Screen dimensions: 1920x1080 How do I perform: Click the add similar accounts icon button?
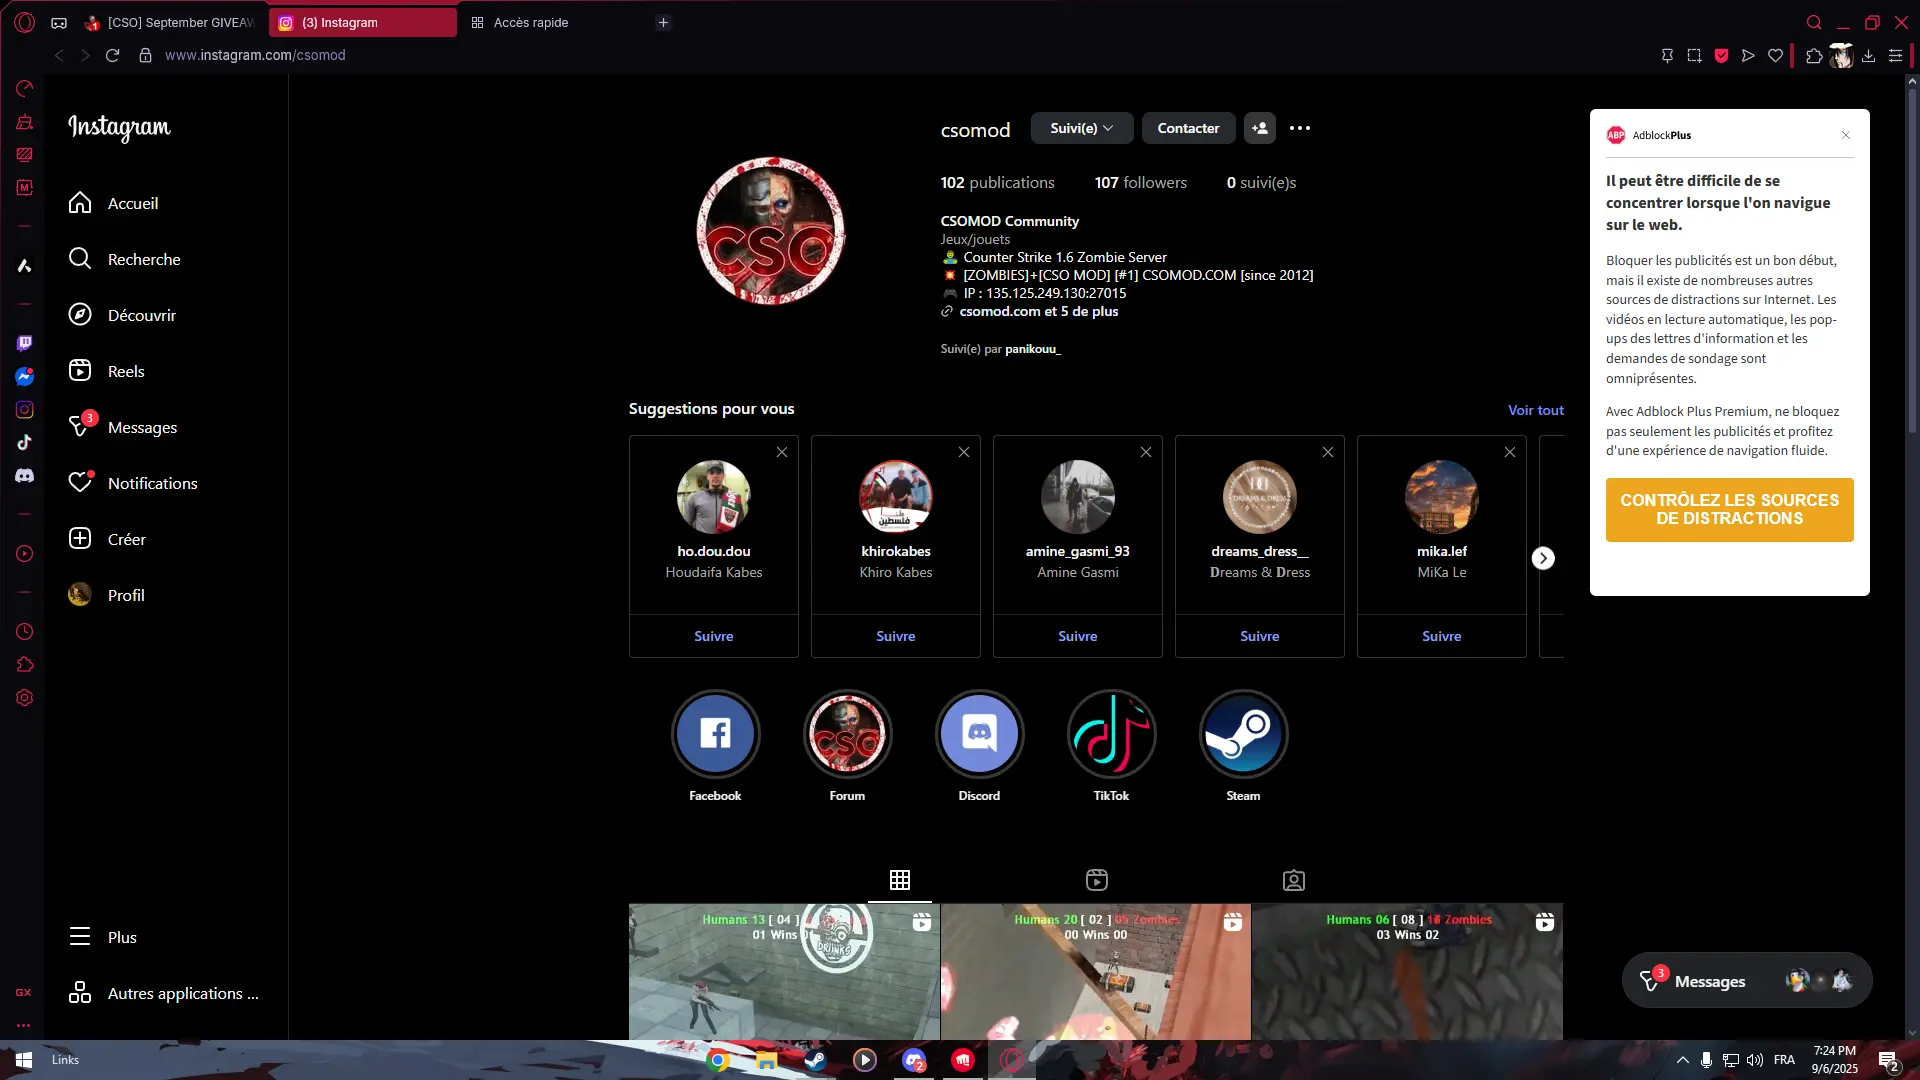click(1259, 128)
